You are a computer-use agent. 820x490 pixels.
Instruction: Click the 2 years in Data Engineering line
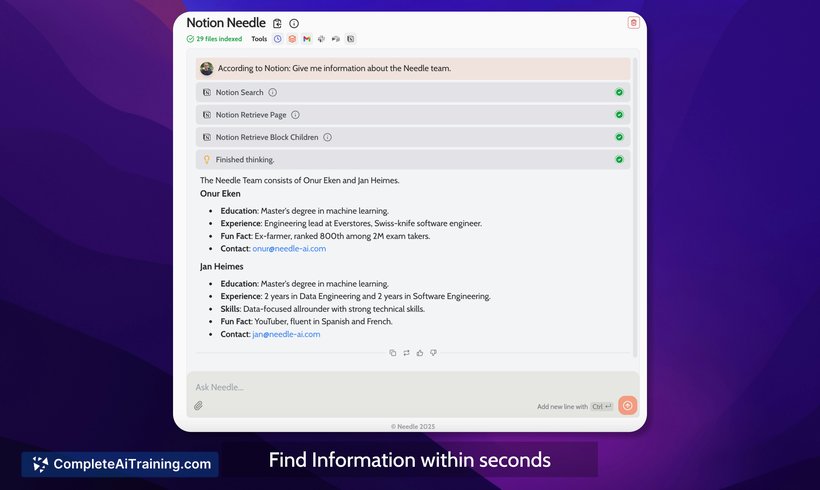click(355, 297)
